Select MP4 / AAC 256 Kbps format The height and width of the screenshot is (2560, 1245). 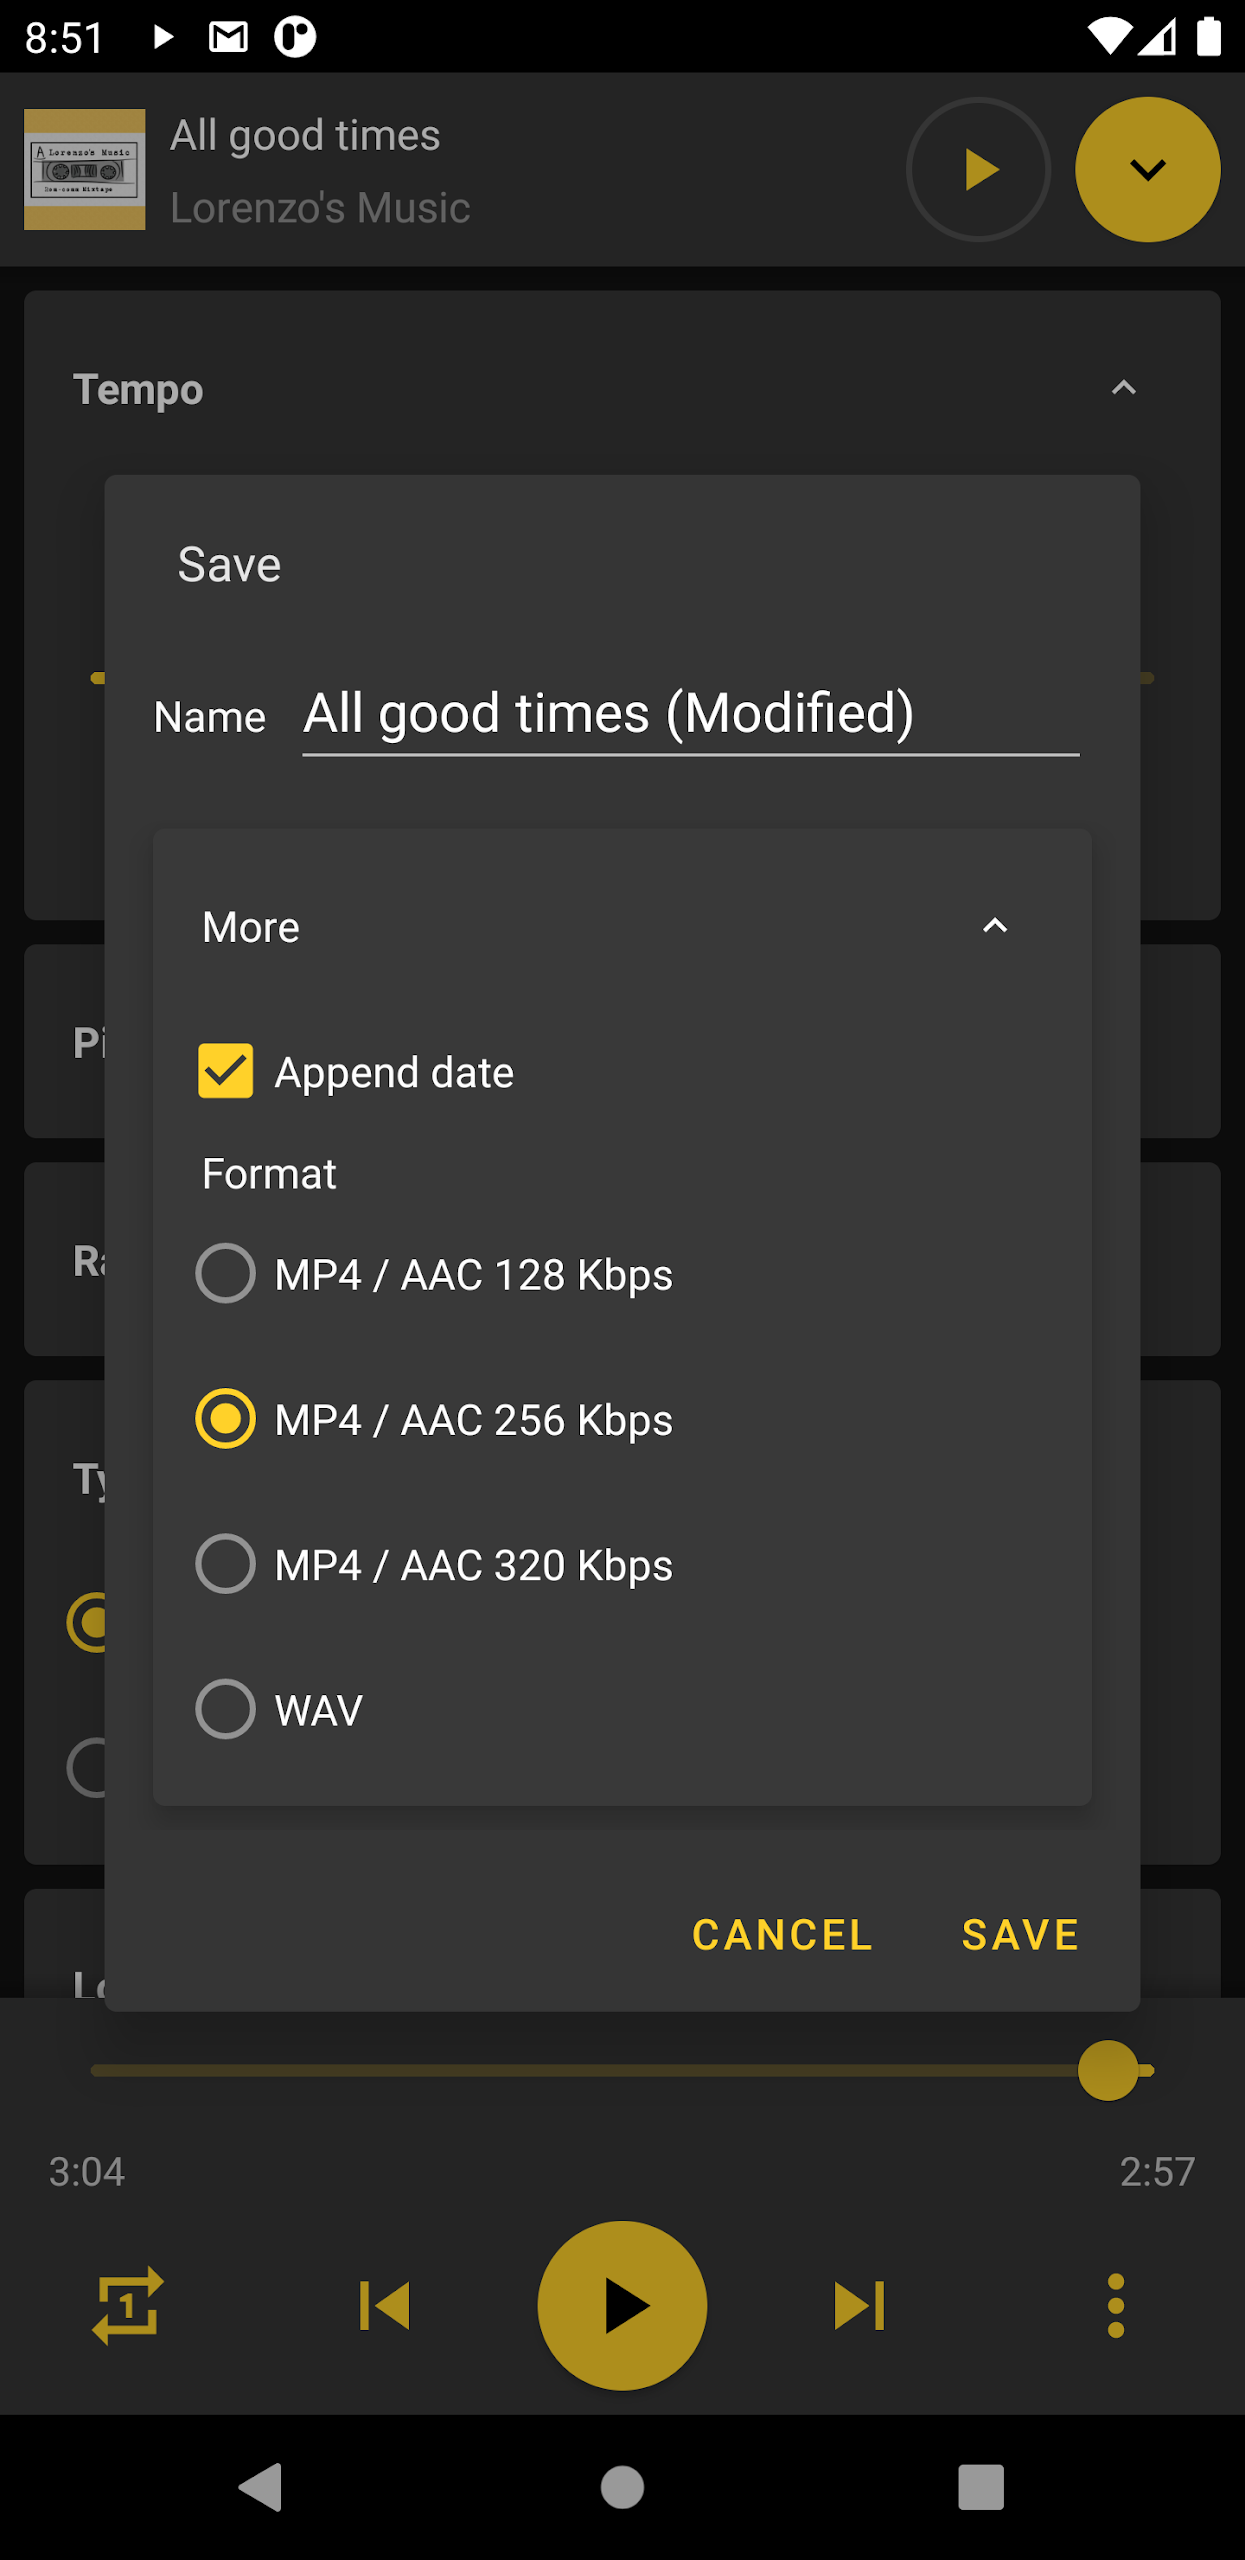226,1418
